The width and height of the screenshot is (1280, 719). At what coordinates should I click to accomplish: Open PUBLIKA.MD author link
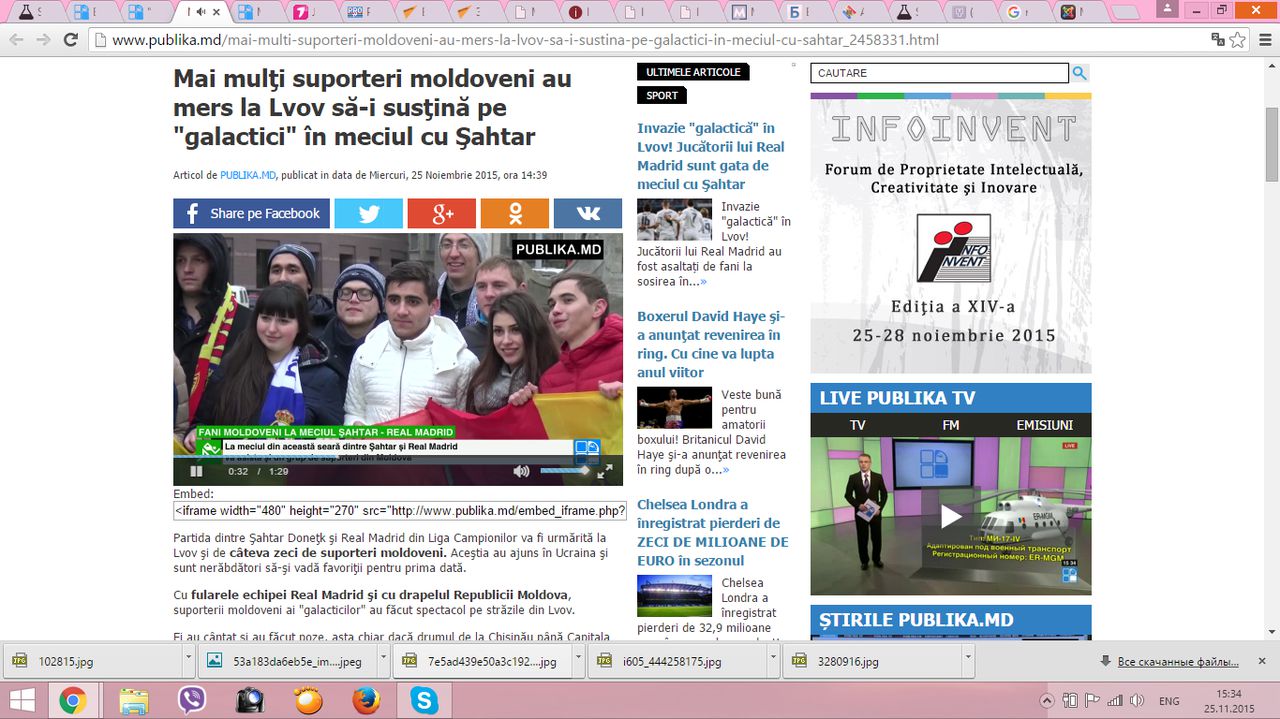pyautogui.click(x=248, y=175)
